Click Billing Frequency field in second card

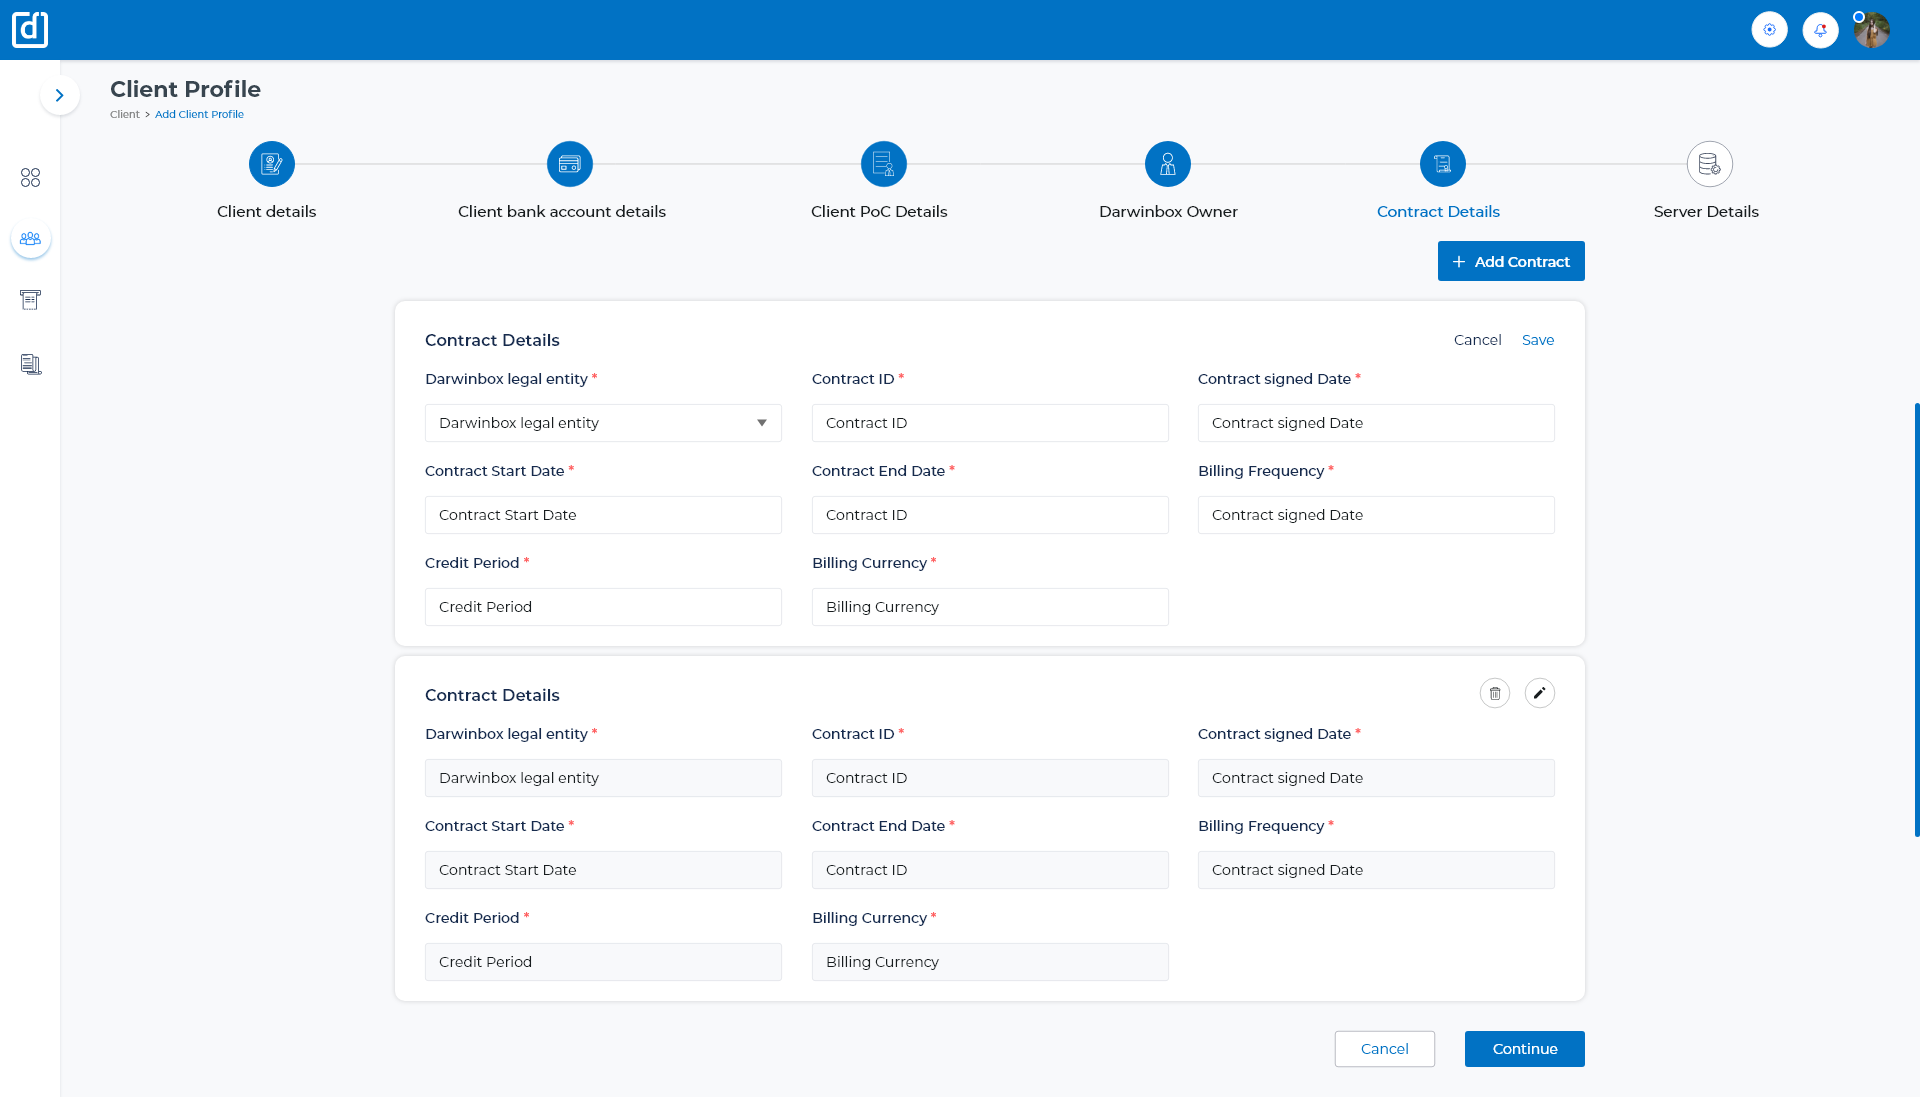point(1376,870)
